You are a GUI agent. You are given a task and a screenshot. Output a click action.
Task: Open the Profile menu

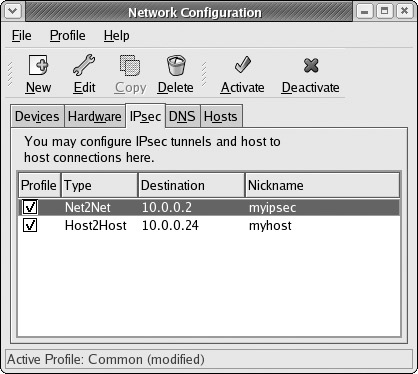pos(68,35)
